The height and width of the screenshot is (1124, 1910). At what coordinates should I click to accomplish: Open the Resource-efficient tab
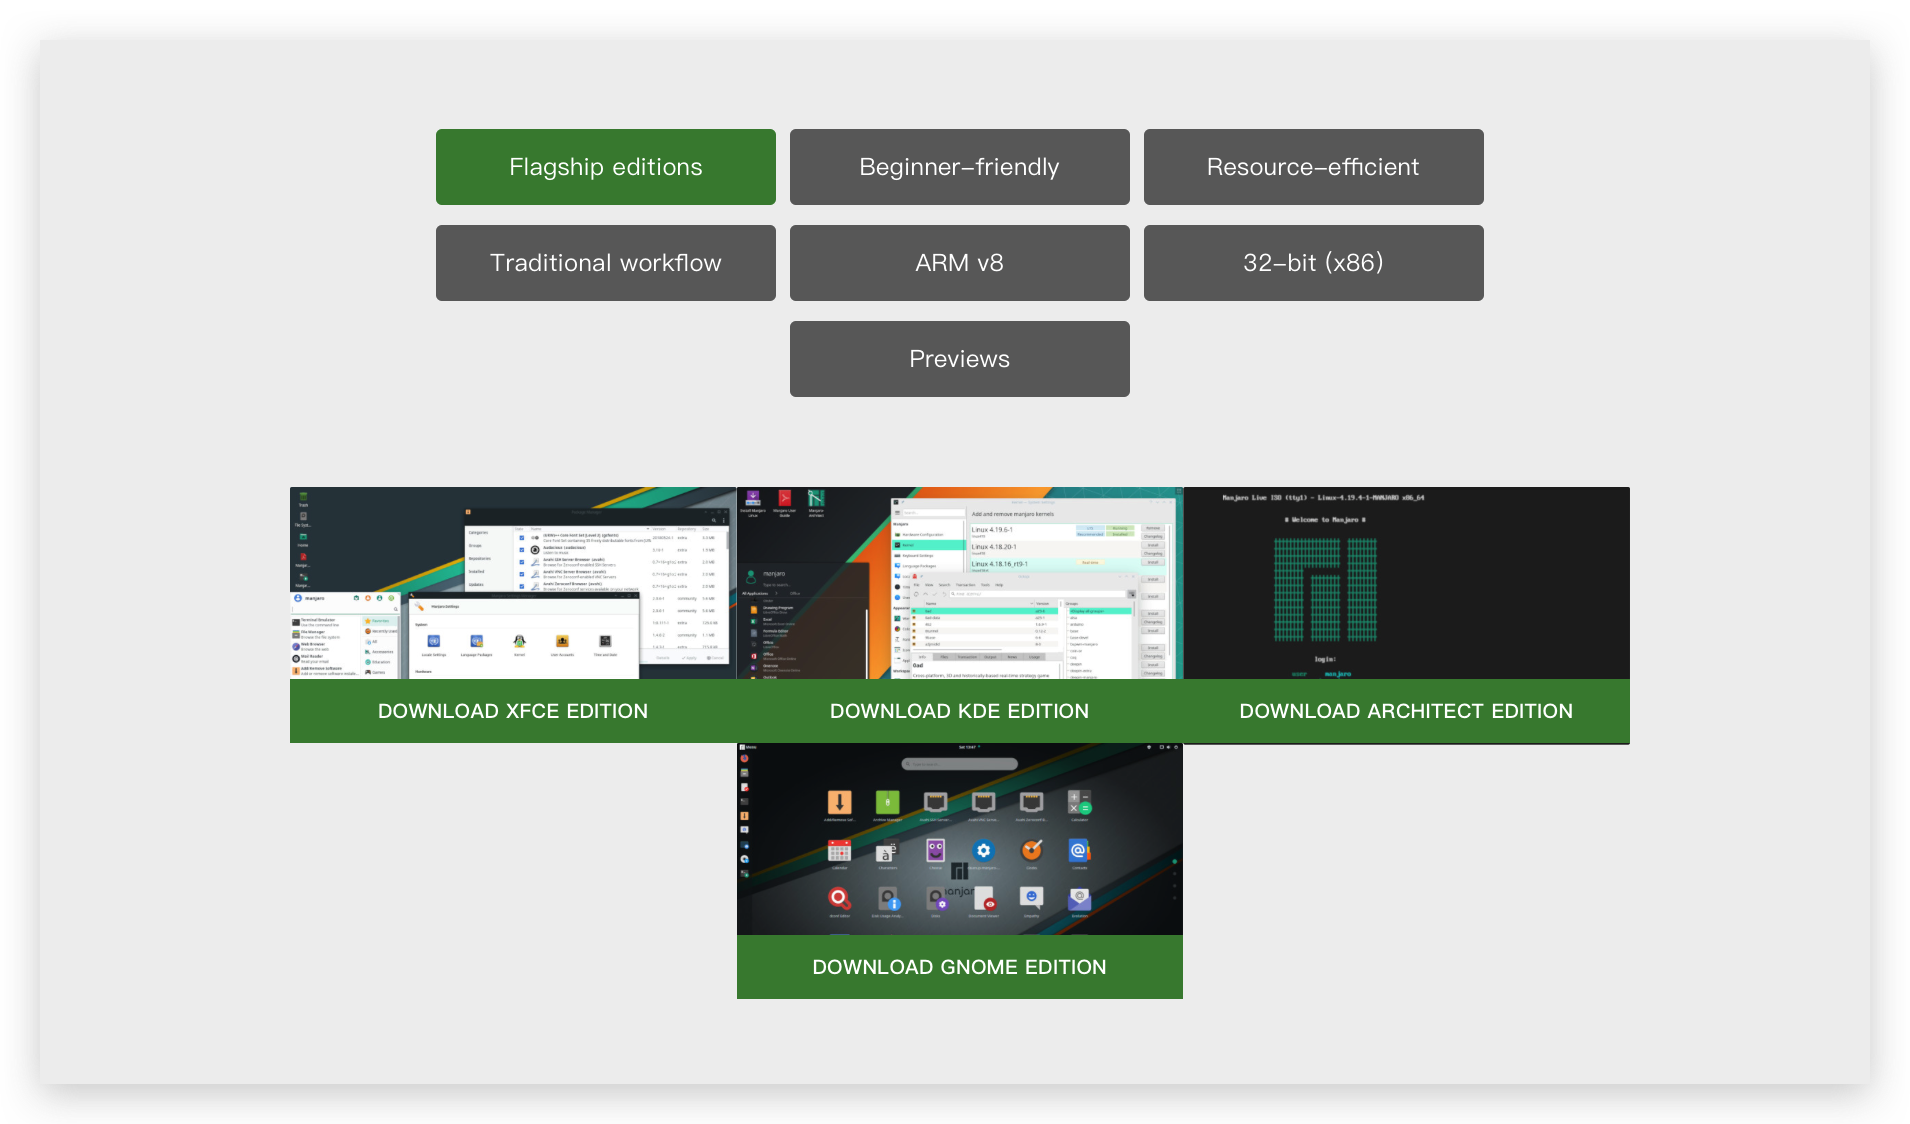[1313, 167]
